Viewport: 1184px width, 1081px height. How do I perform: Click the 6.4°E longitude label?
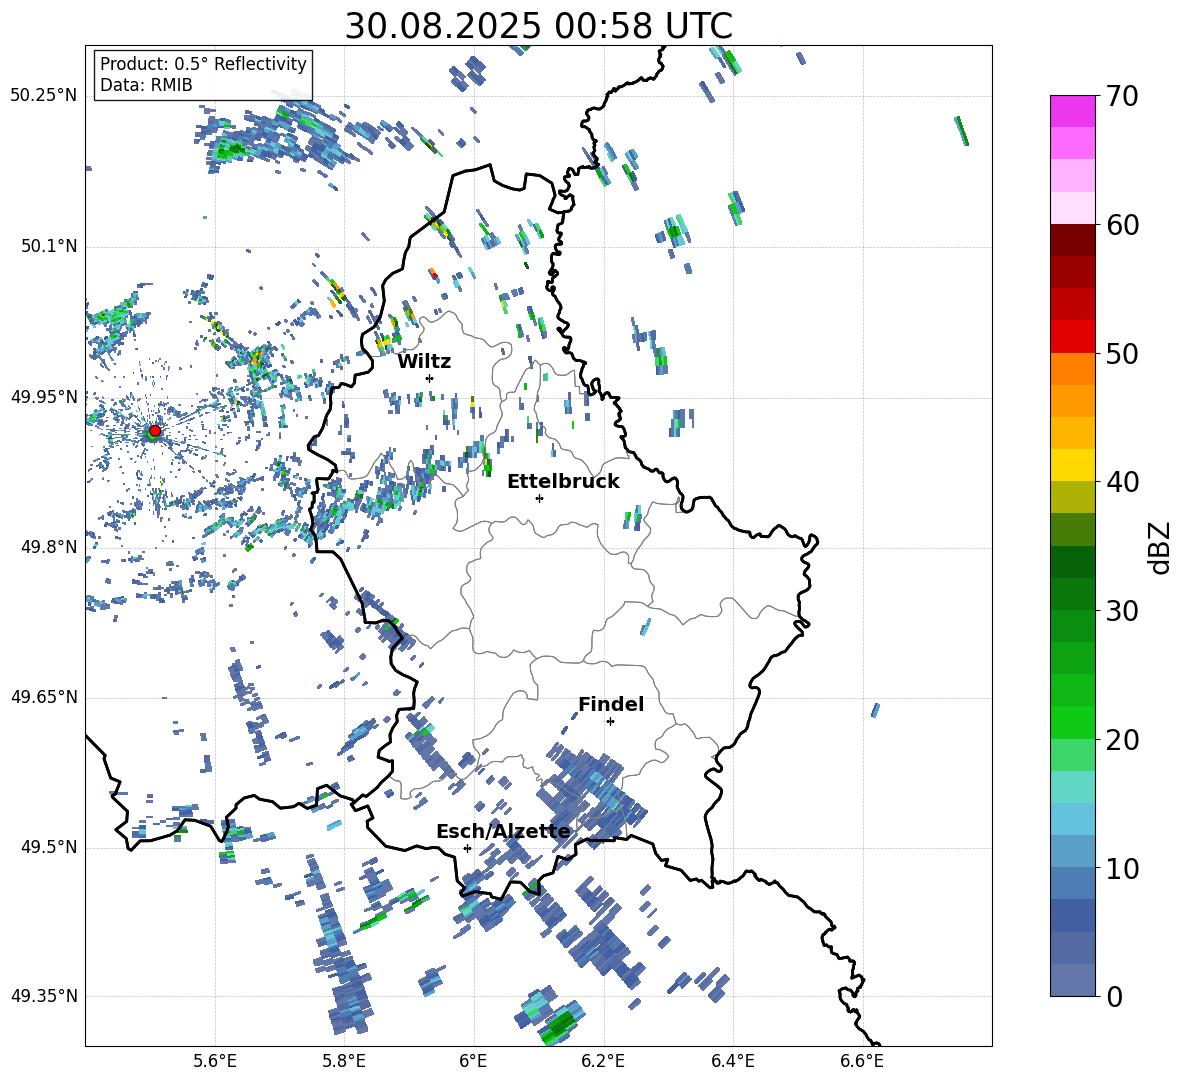732,1061
